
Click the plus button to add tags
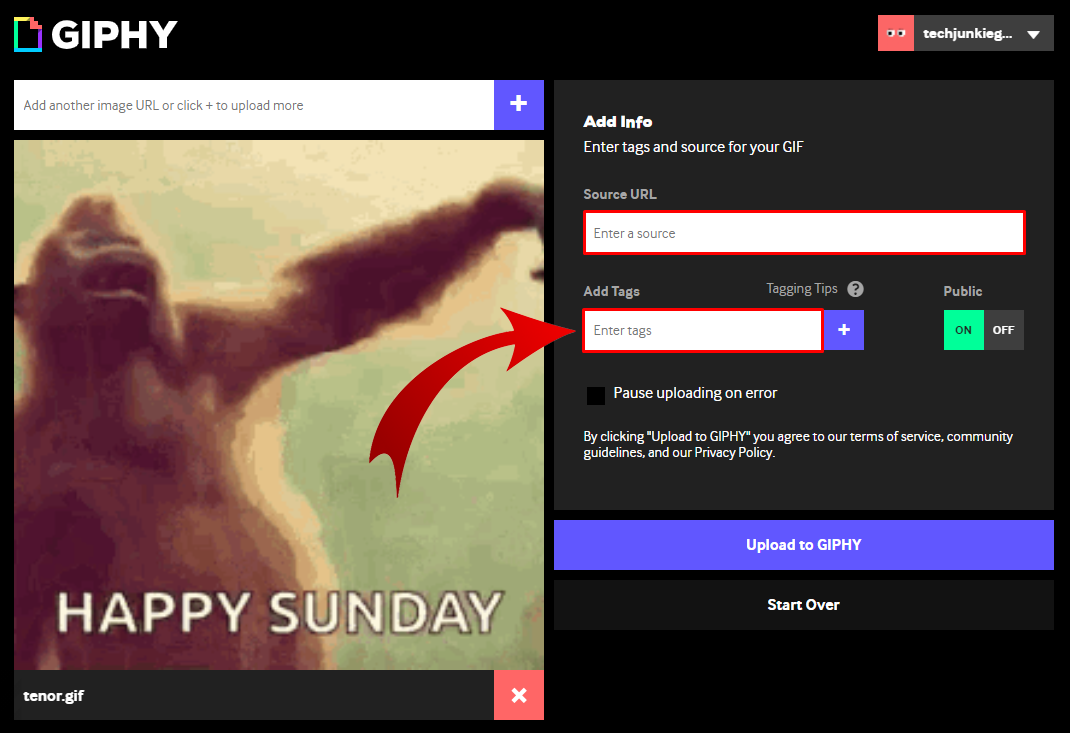[844, 330]
